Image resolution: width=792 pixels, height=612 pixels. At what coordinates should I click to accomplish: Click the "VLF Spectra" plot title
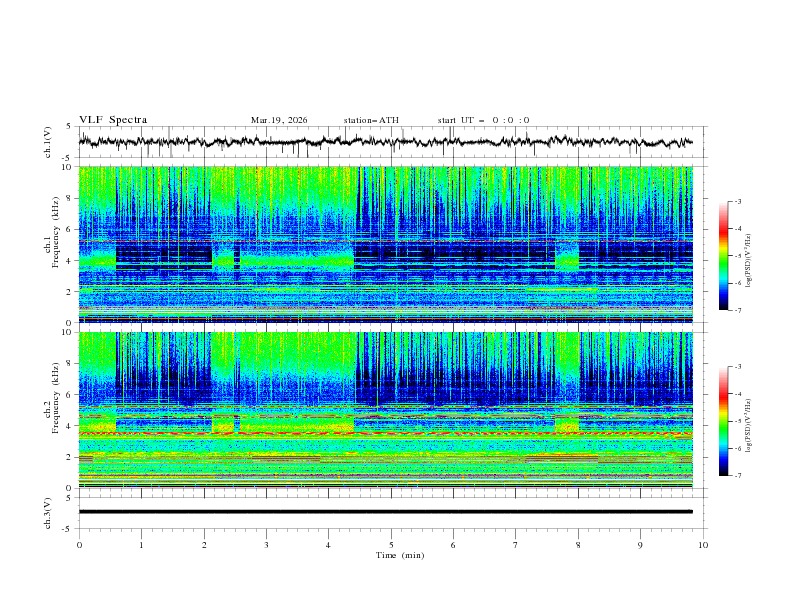113,120
